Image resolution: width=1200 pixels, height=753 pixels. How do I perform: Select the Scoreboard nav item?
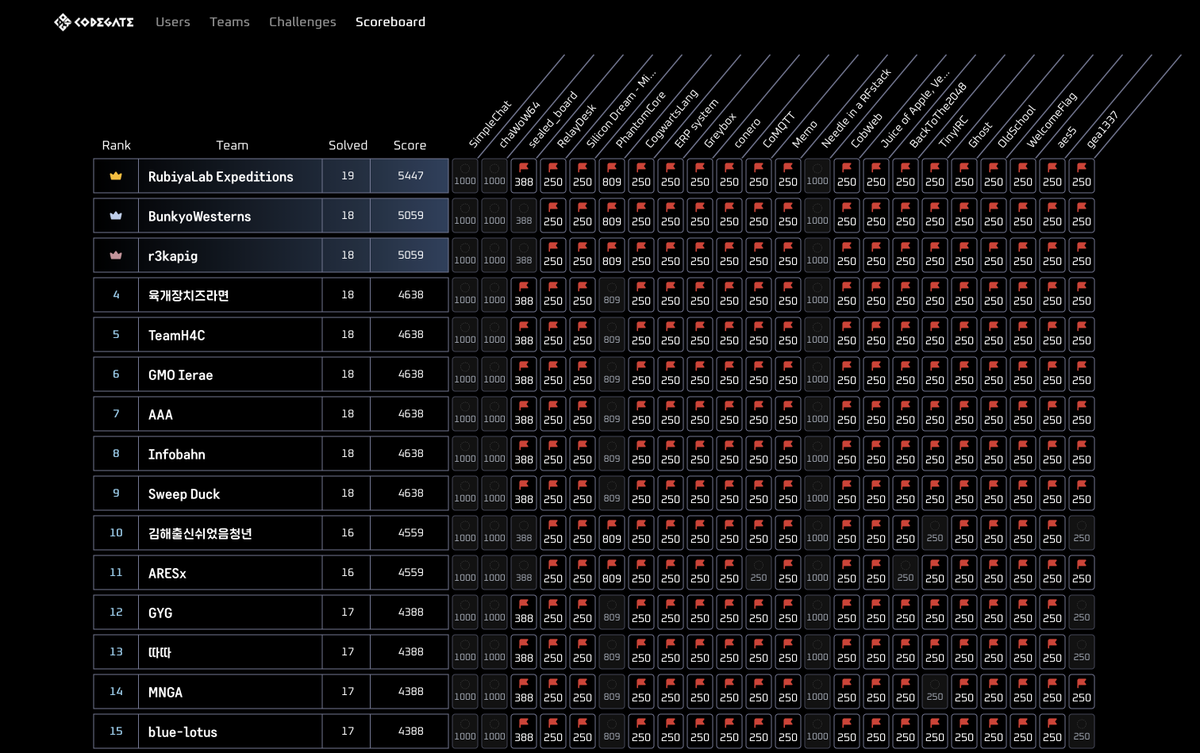(390, 22)
